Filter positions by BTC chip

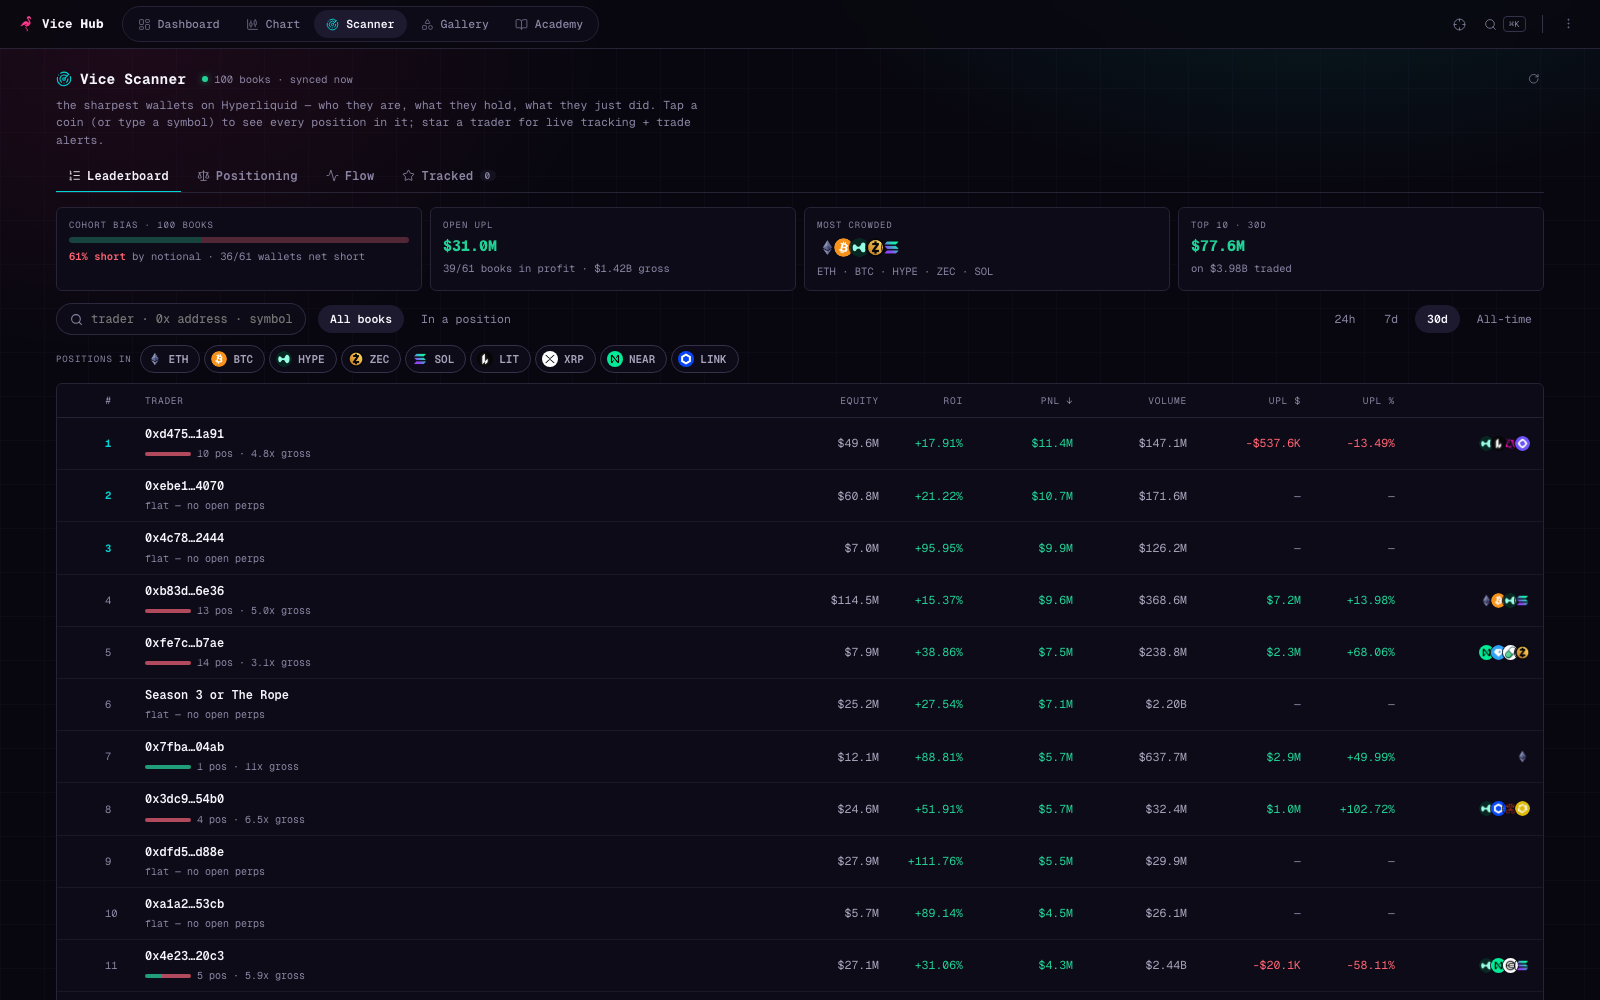[x=234, y=359]
